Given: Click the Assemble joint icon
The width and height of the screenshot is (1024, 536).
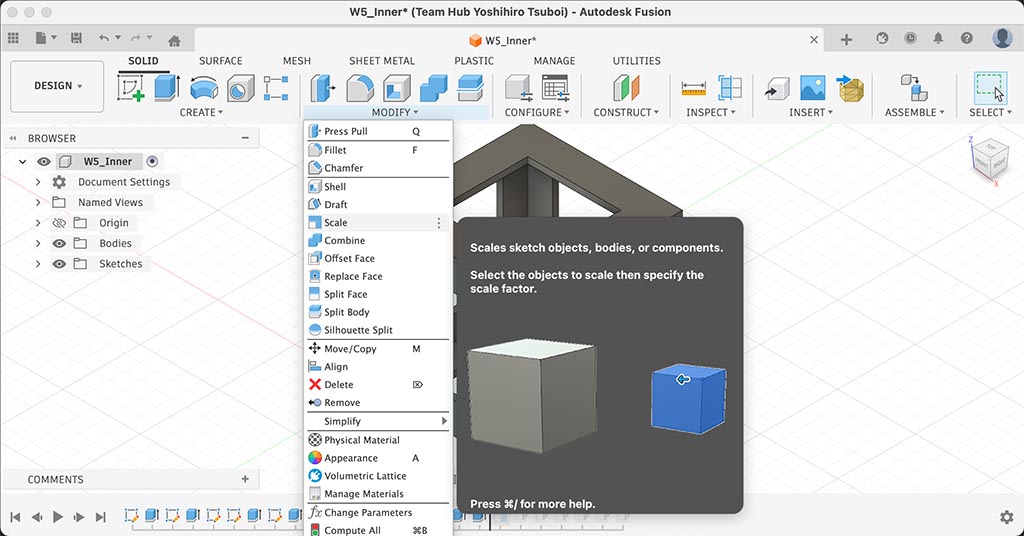Looking at the screenshot, I should [x=914, y=87].
